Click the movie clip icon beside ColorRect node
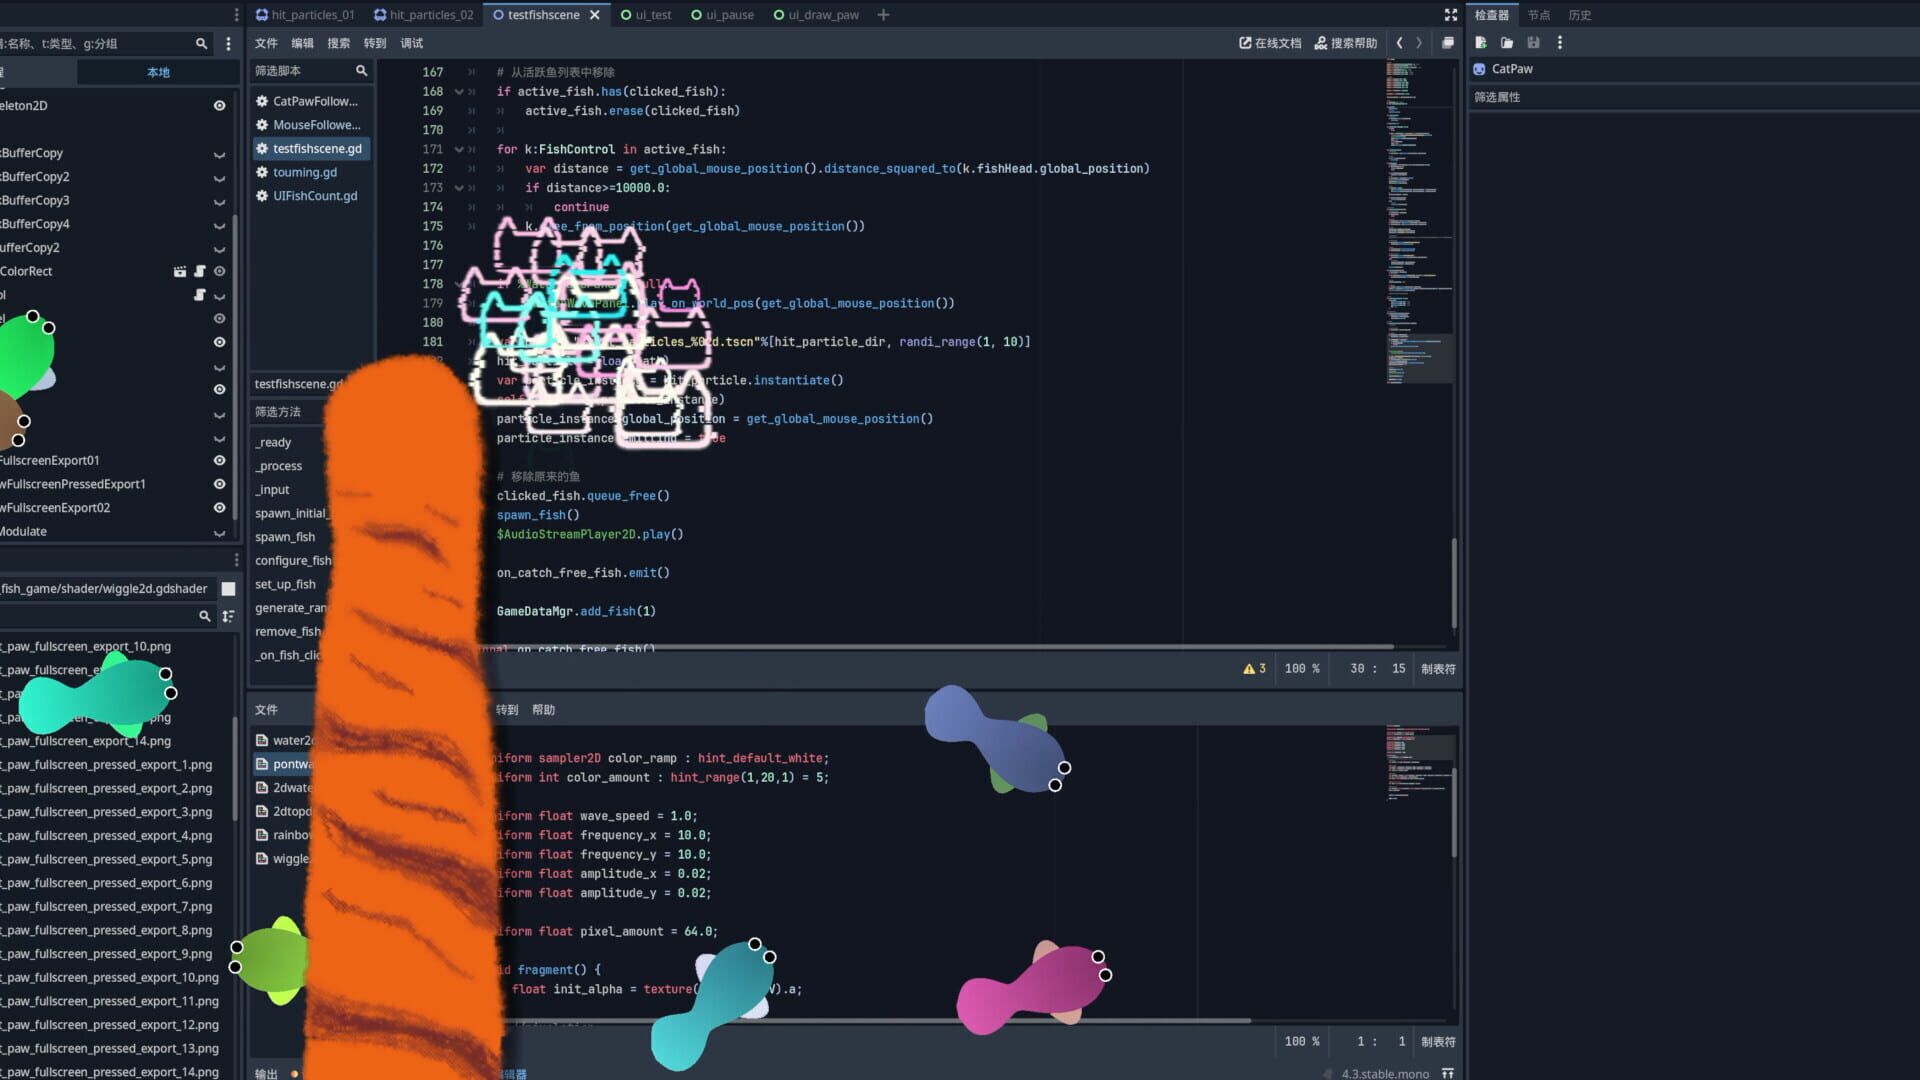Viewport: 1920px width, 1080px height. (180, 271)
